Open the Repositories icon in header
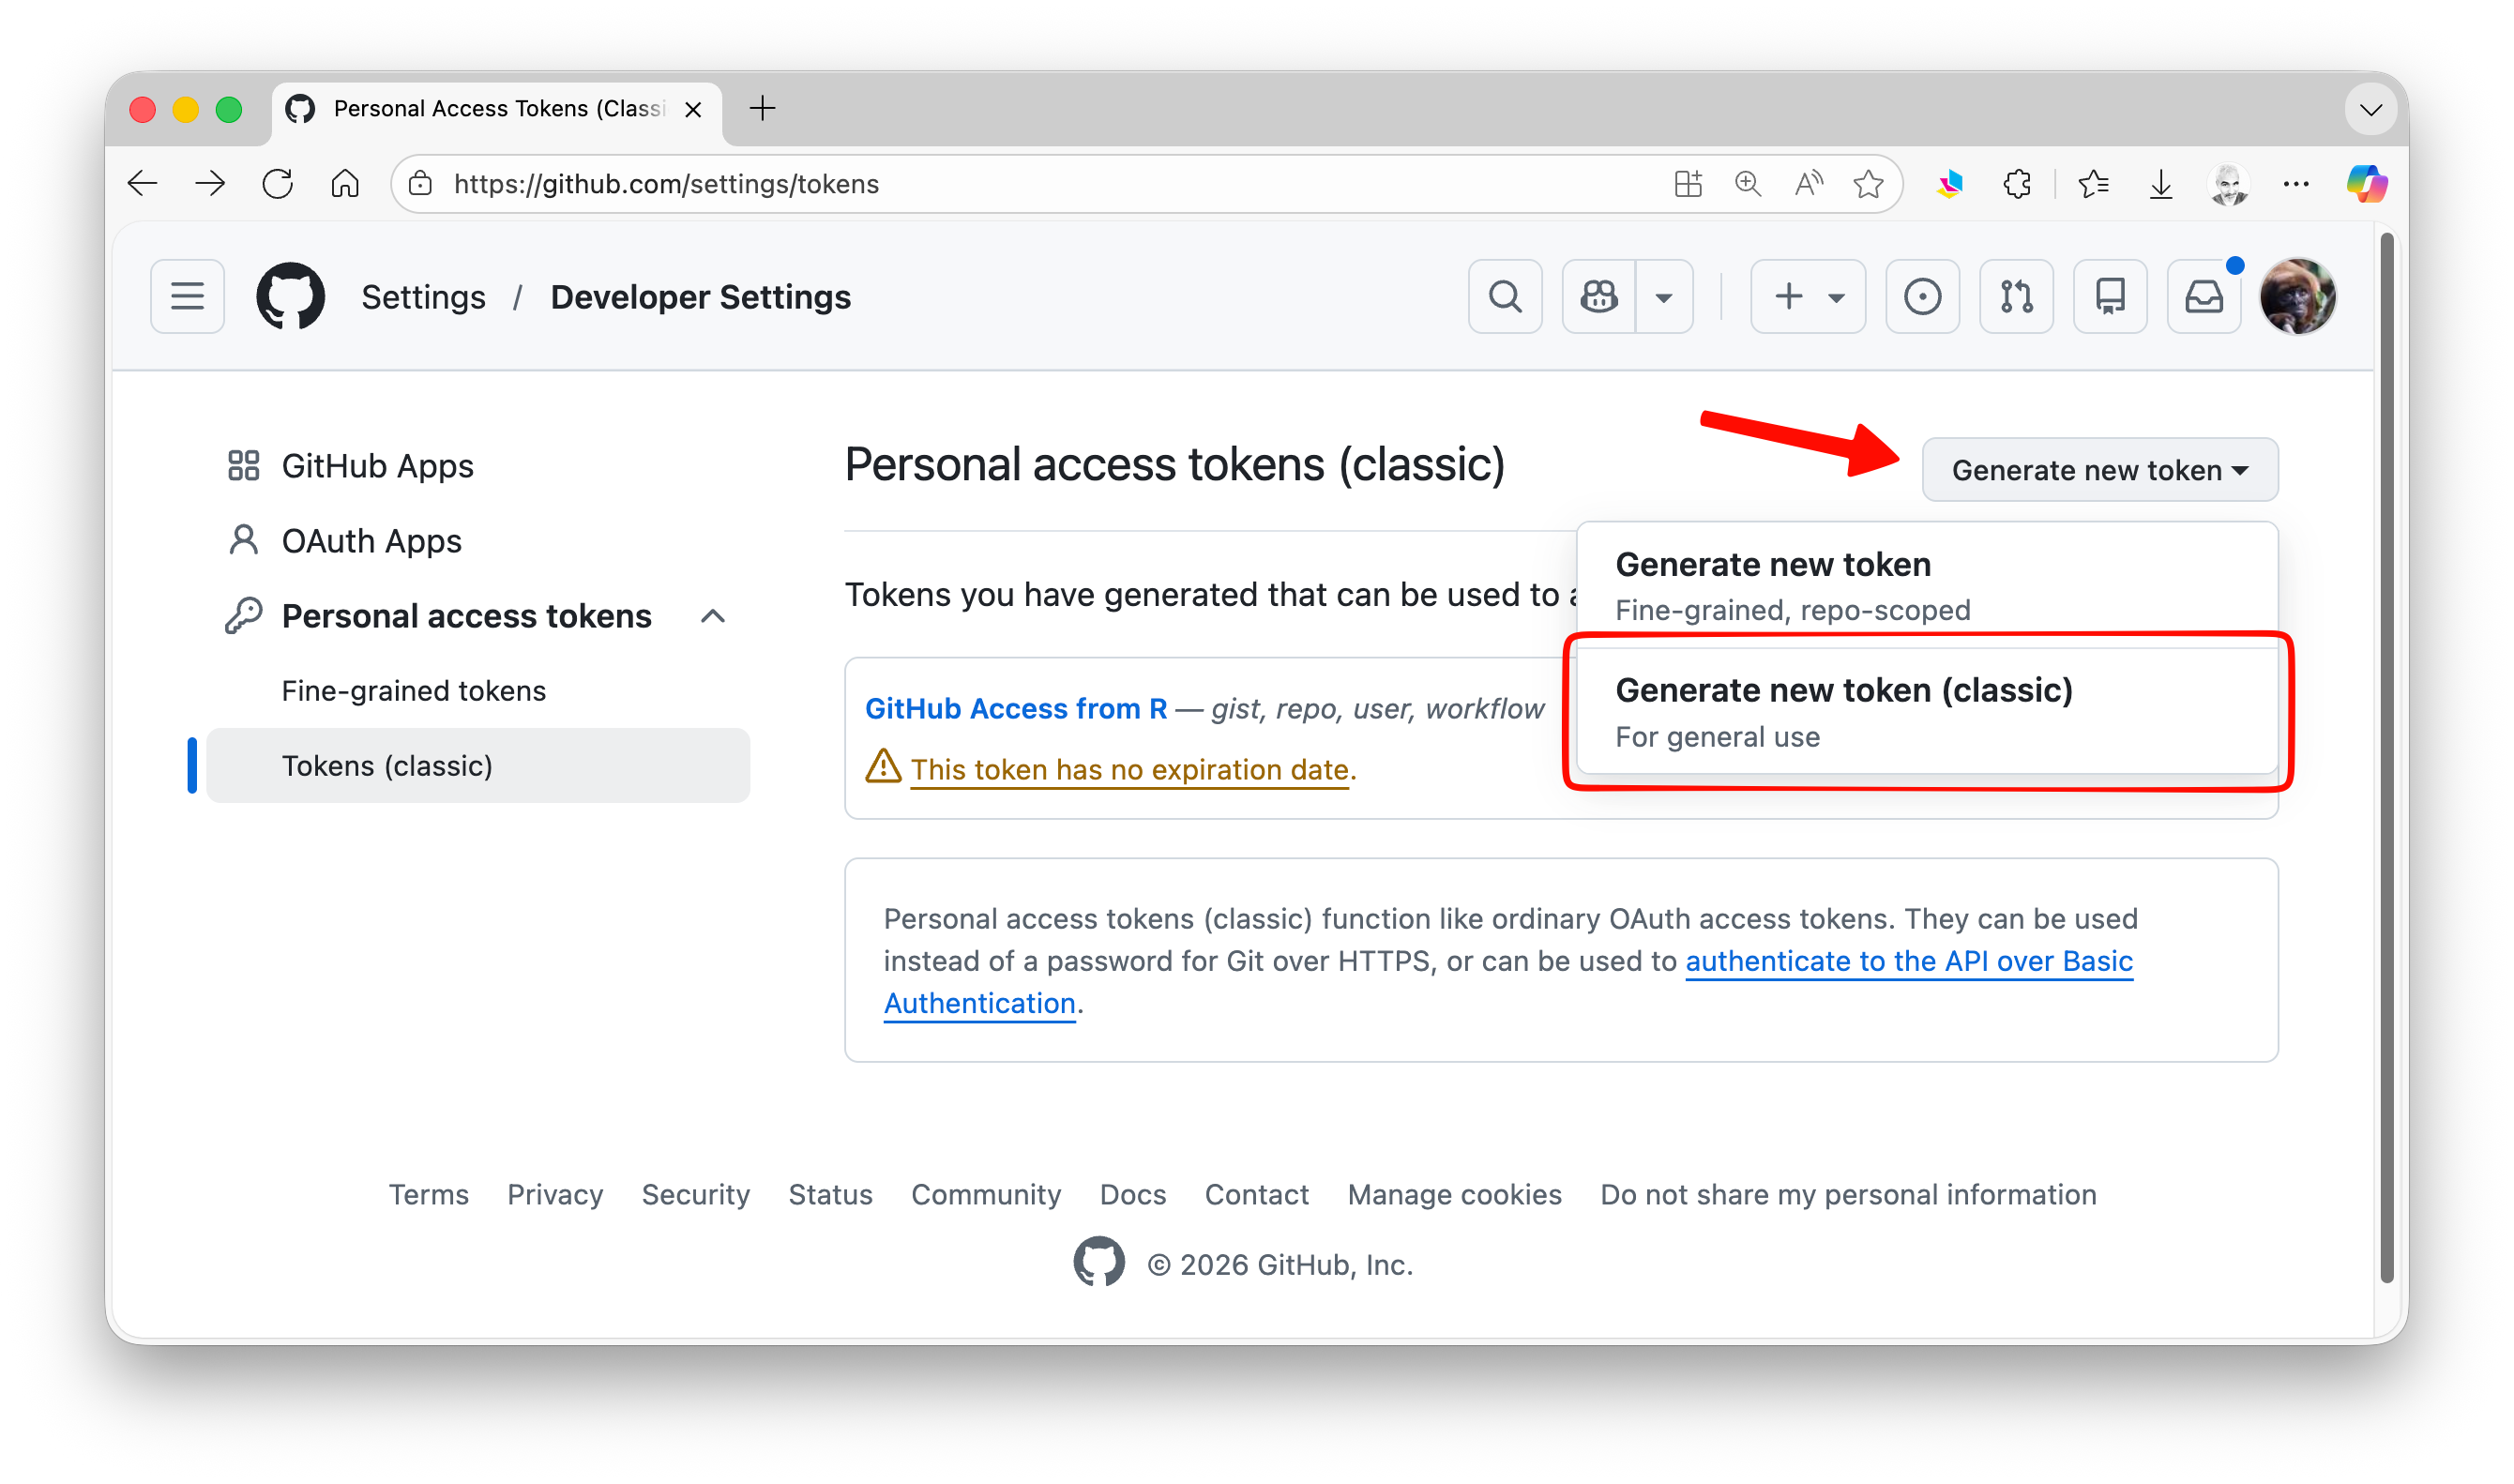This screenshot has width=2514, height=1484. [x=2110, y=297]
